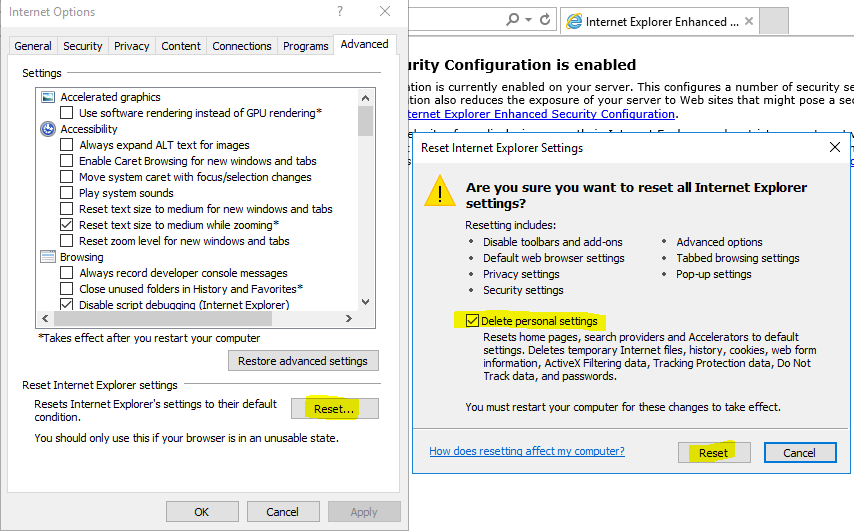This screenshot has width=854, height=532.
Task: Close the Internet Options window
Action: click(x=385, y=11)
